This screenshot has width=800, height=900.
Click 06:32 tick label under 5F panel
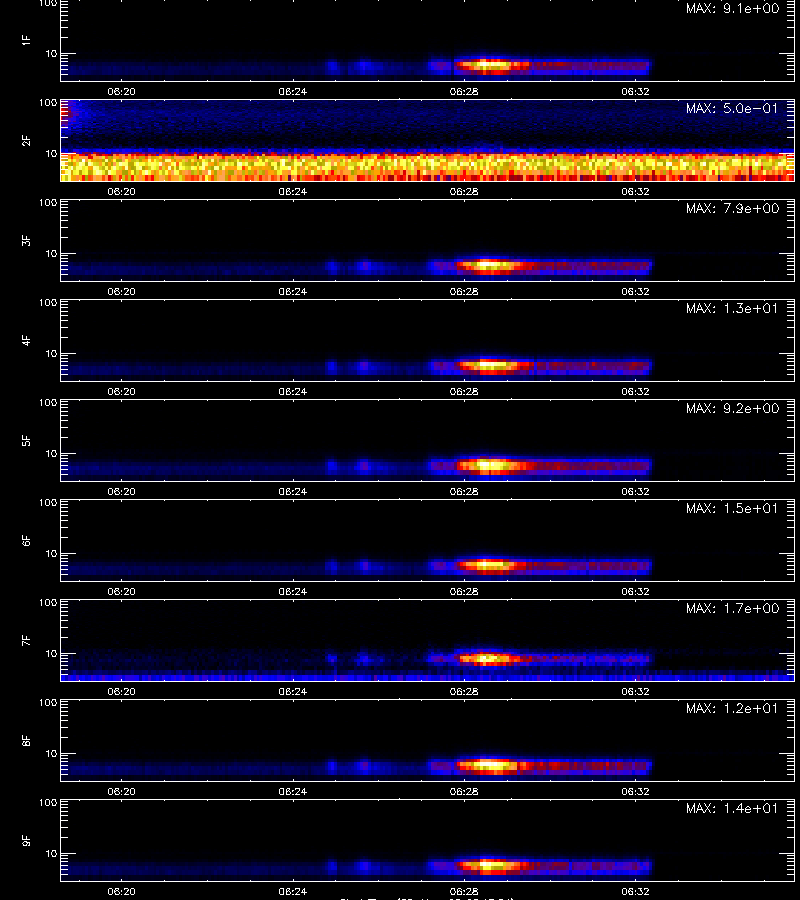click(x=635, y=491)
